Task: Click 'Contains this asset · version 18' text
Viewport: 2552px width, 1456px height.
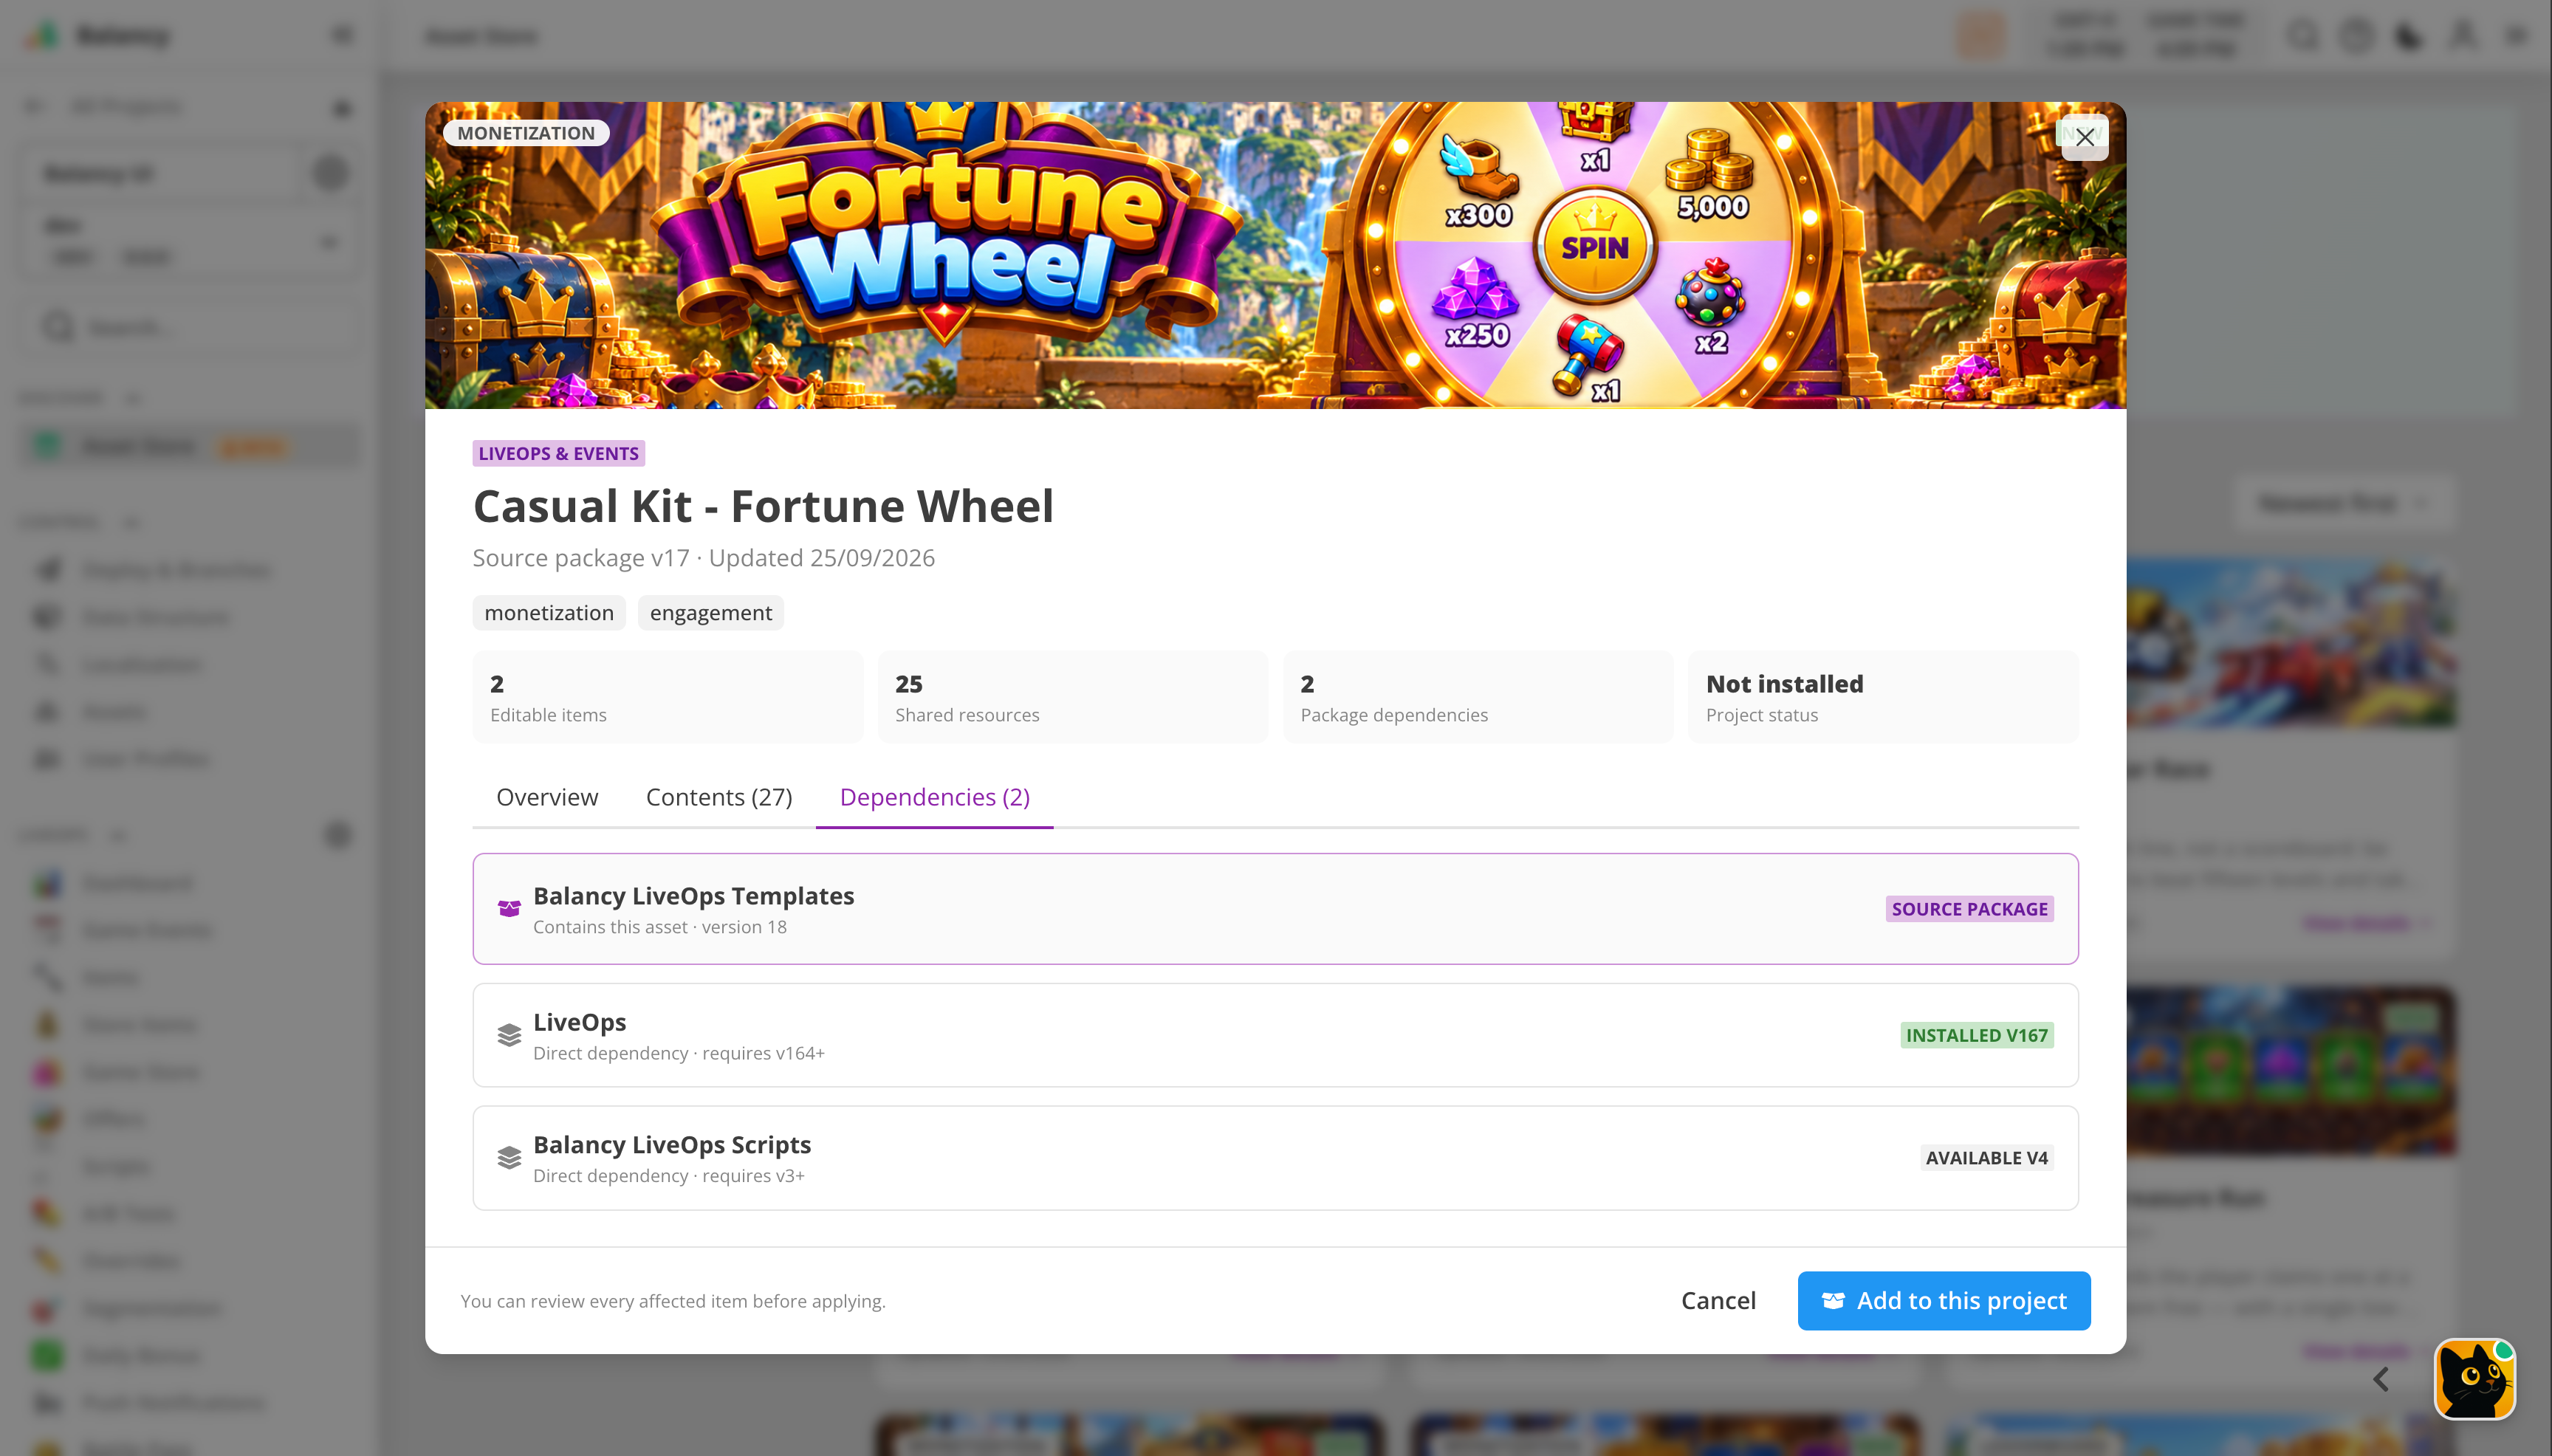Action: pyautogui.click(x=659, y=927)
